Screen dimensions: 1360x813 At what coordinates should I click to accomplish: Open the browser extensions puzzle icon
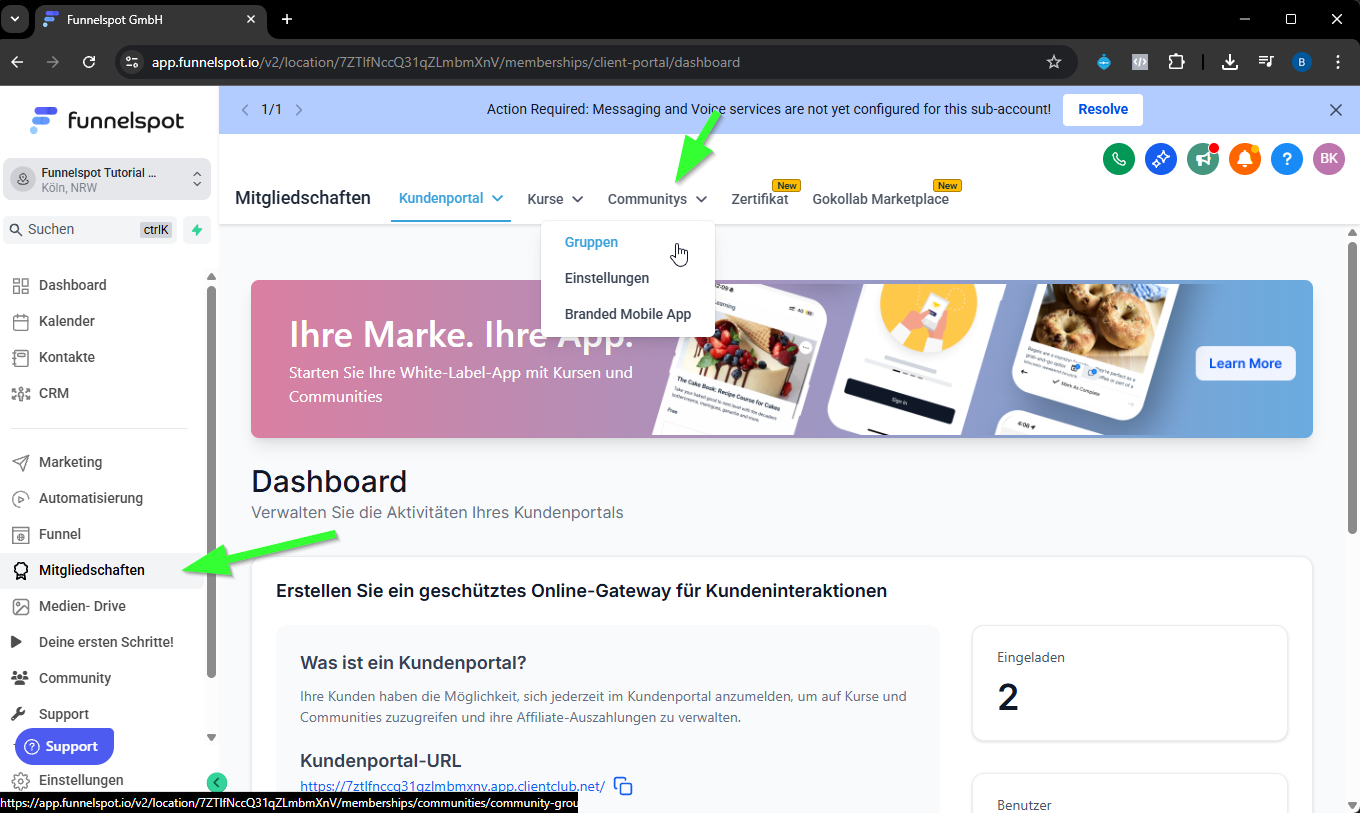tap(1175, 62)
